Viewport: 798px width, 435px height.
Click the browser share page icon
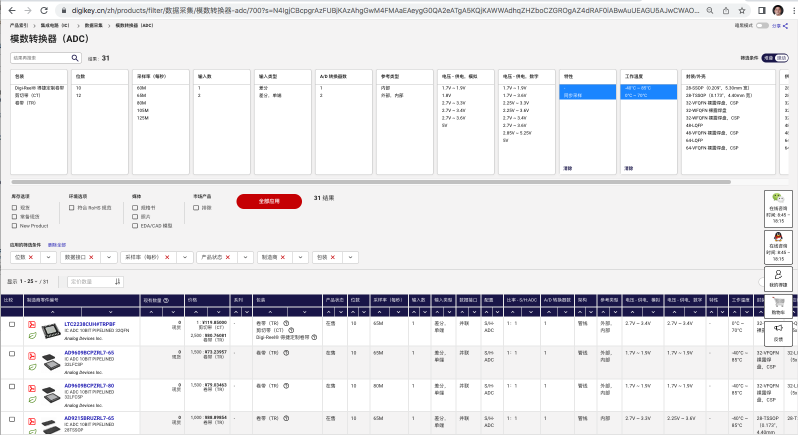click(x=726, y=10)
